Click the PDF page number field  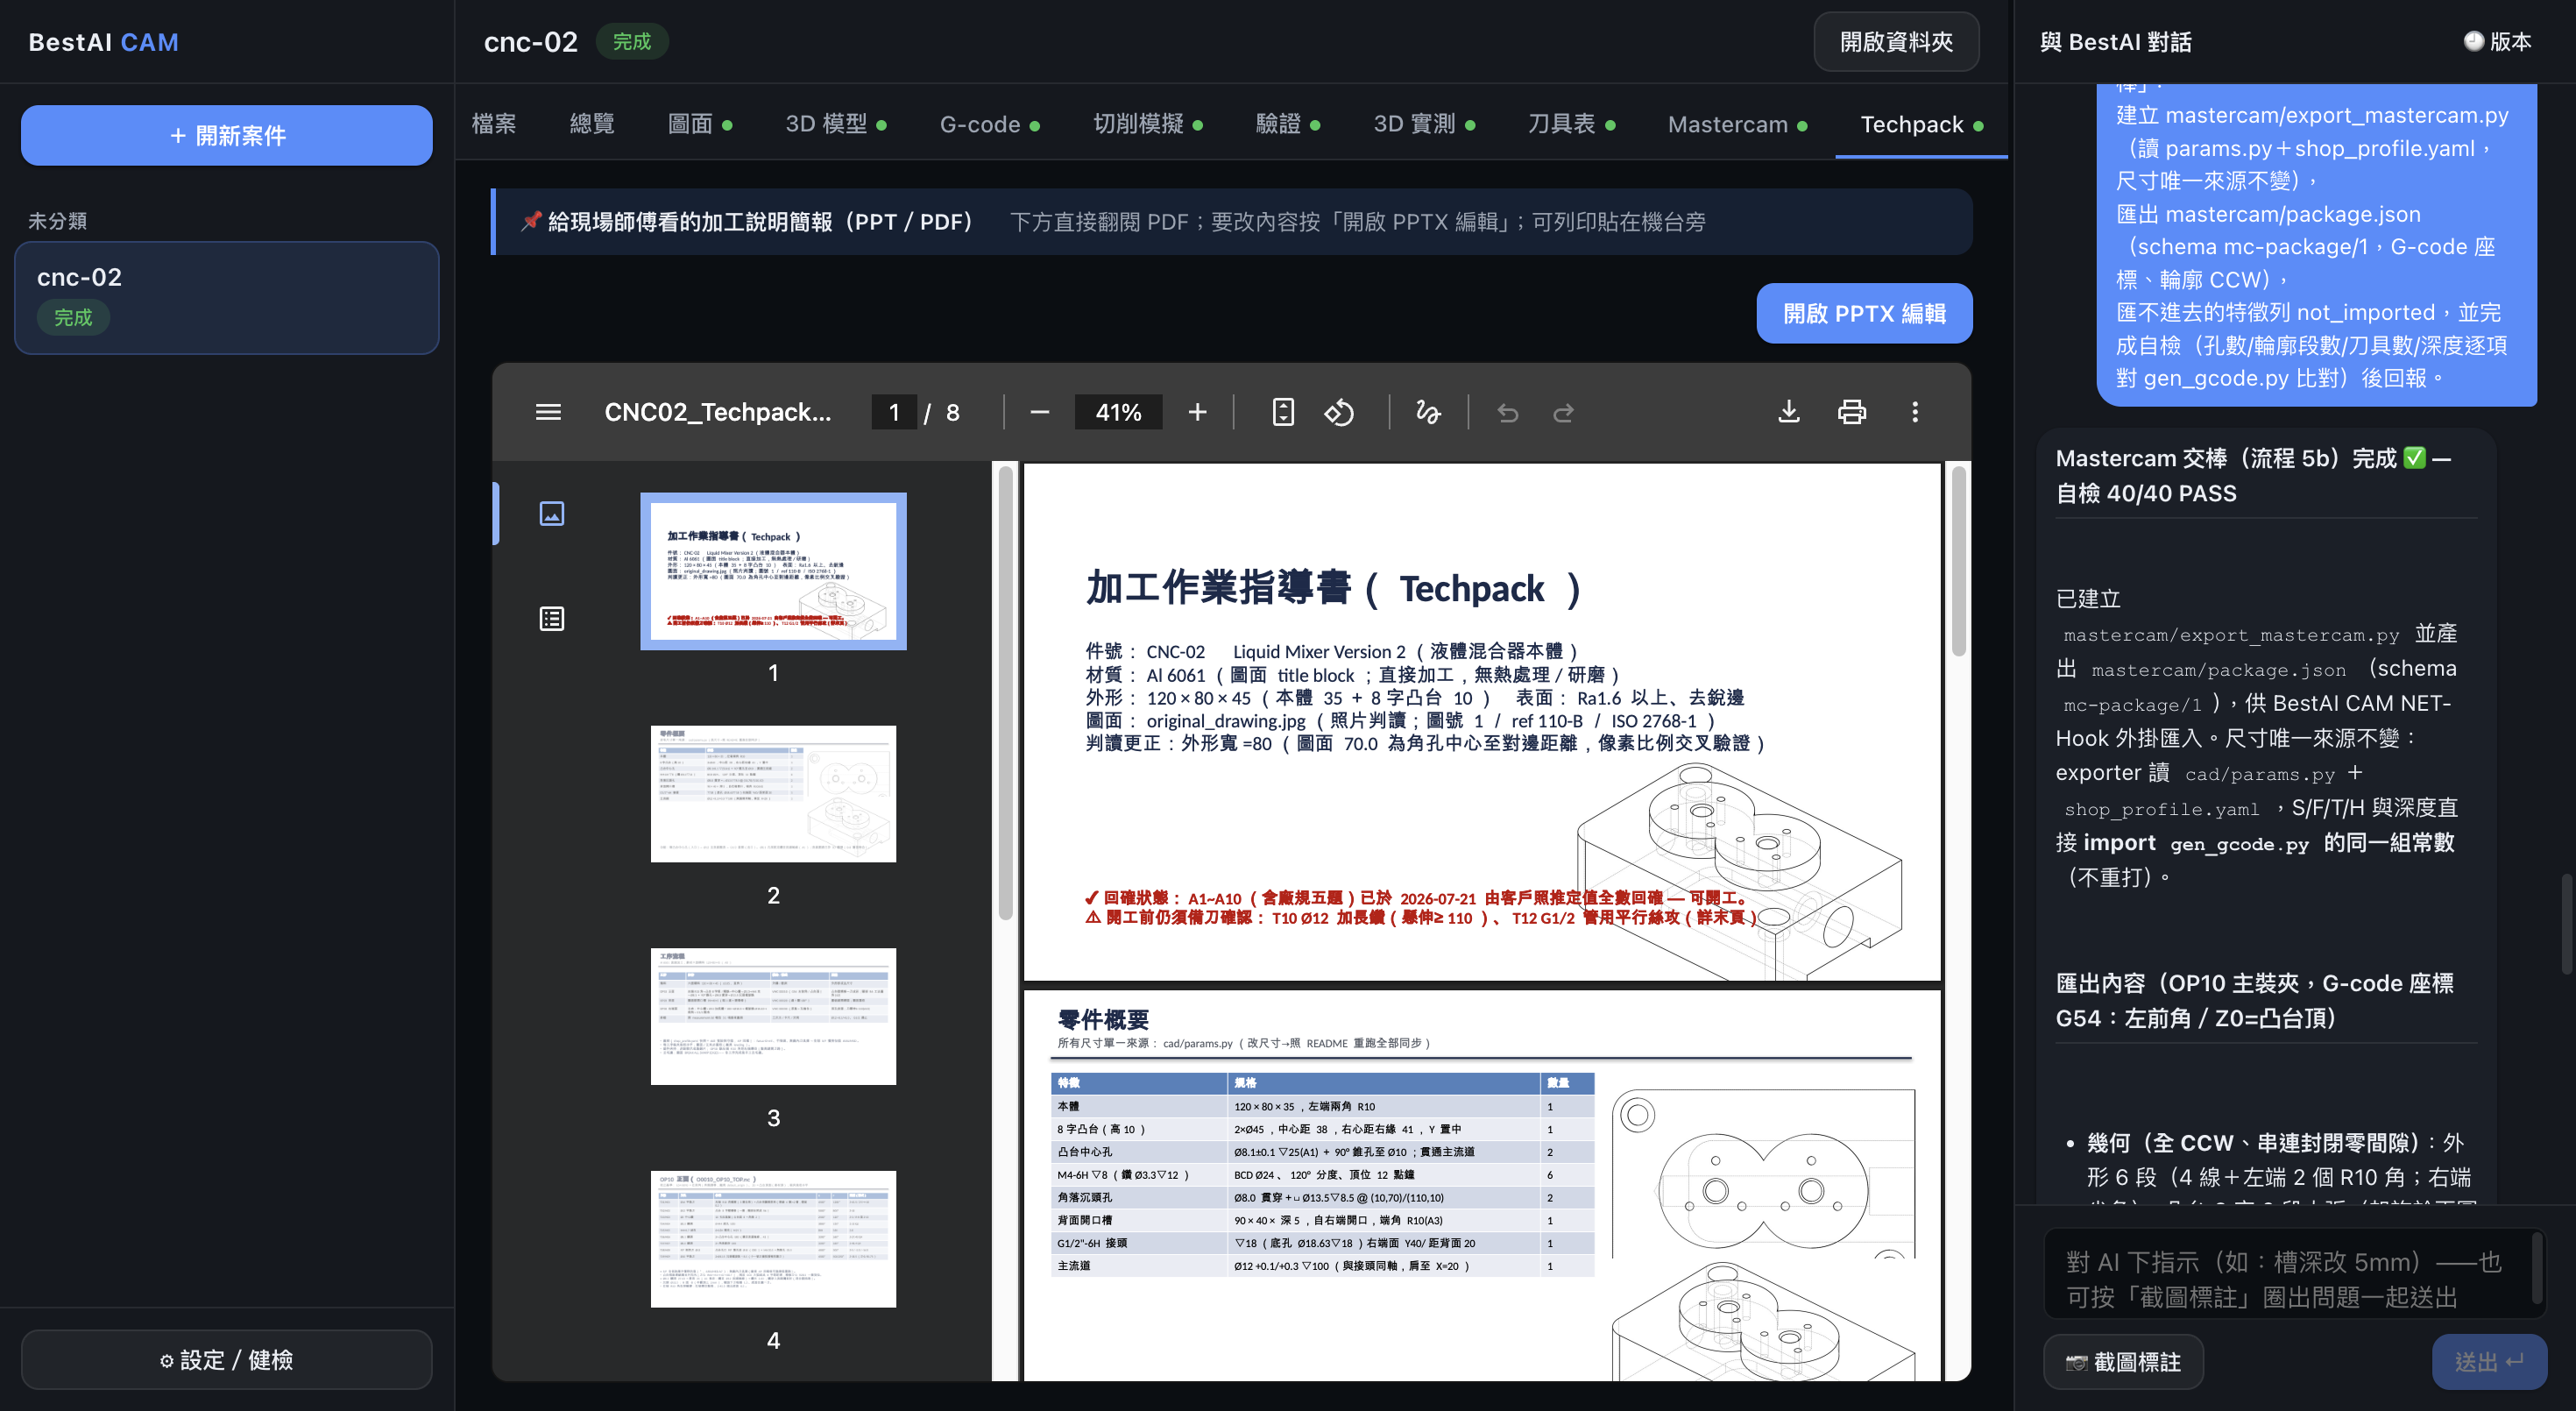tap(894, 412)
